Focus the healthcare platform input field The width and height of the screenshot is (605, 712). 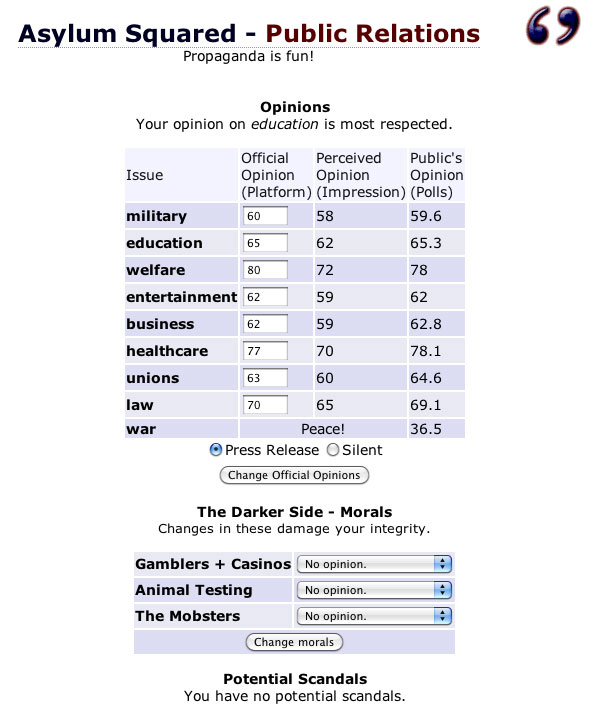click(x=265, y=351)
